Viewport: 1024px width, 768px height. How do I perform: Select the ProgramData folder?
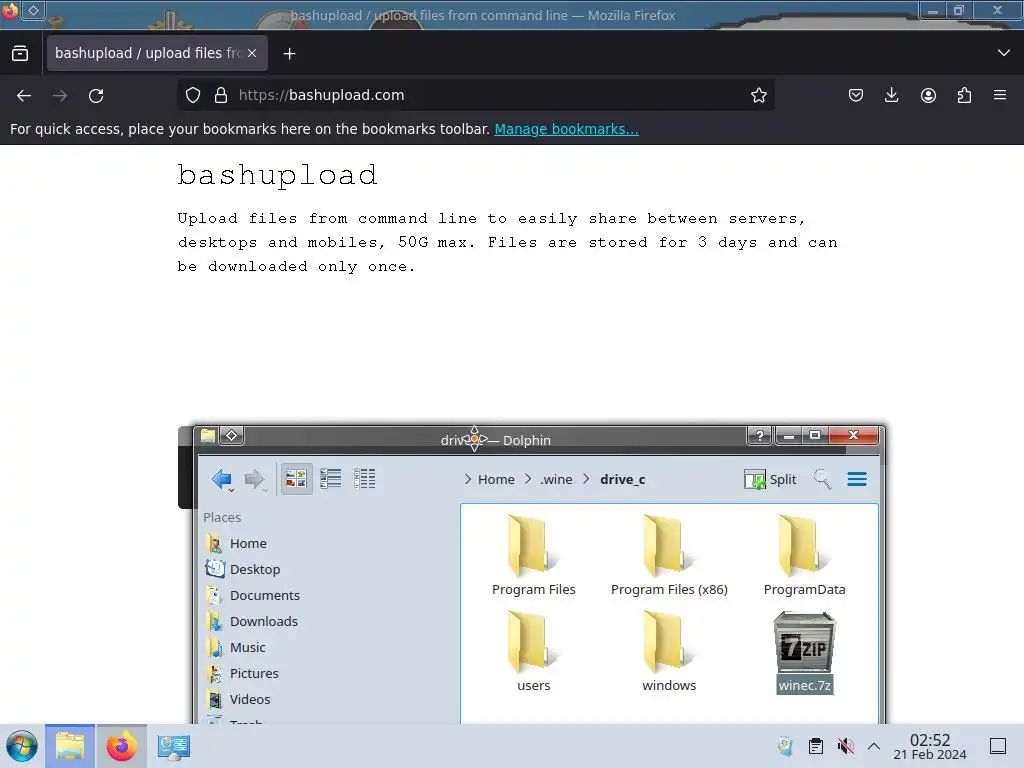804,556
